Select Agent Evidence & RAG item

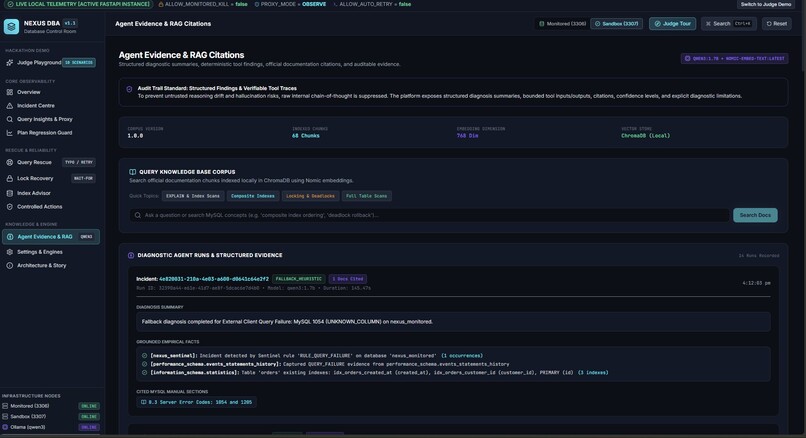50,236
